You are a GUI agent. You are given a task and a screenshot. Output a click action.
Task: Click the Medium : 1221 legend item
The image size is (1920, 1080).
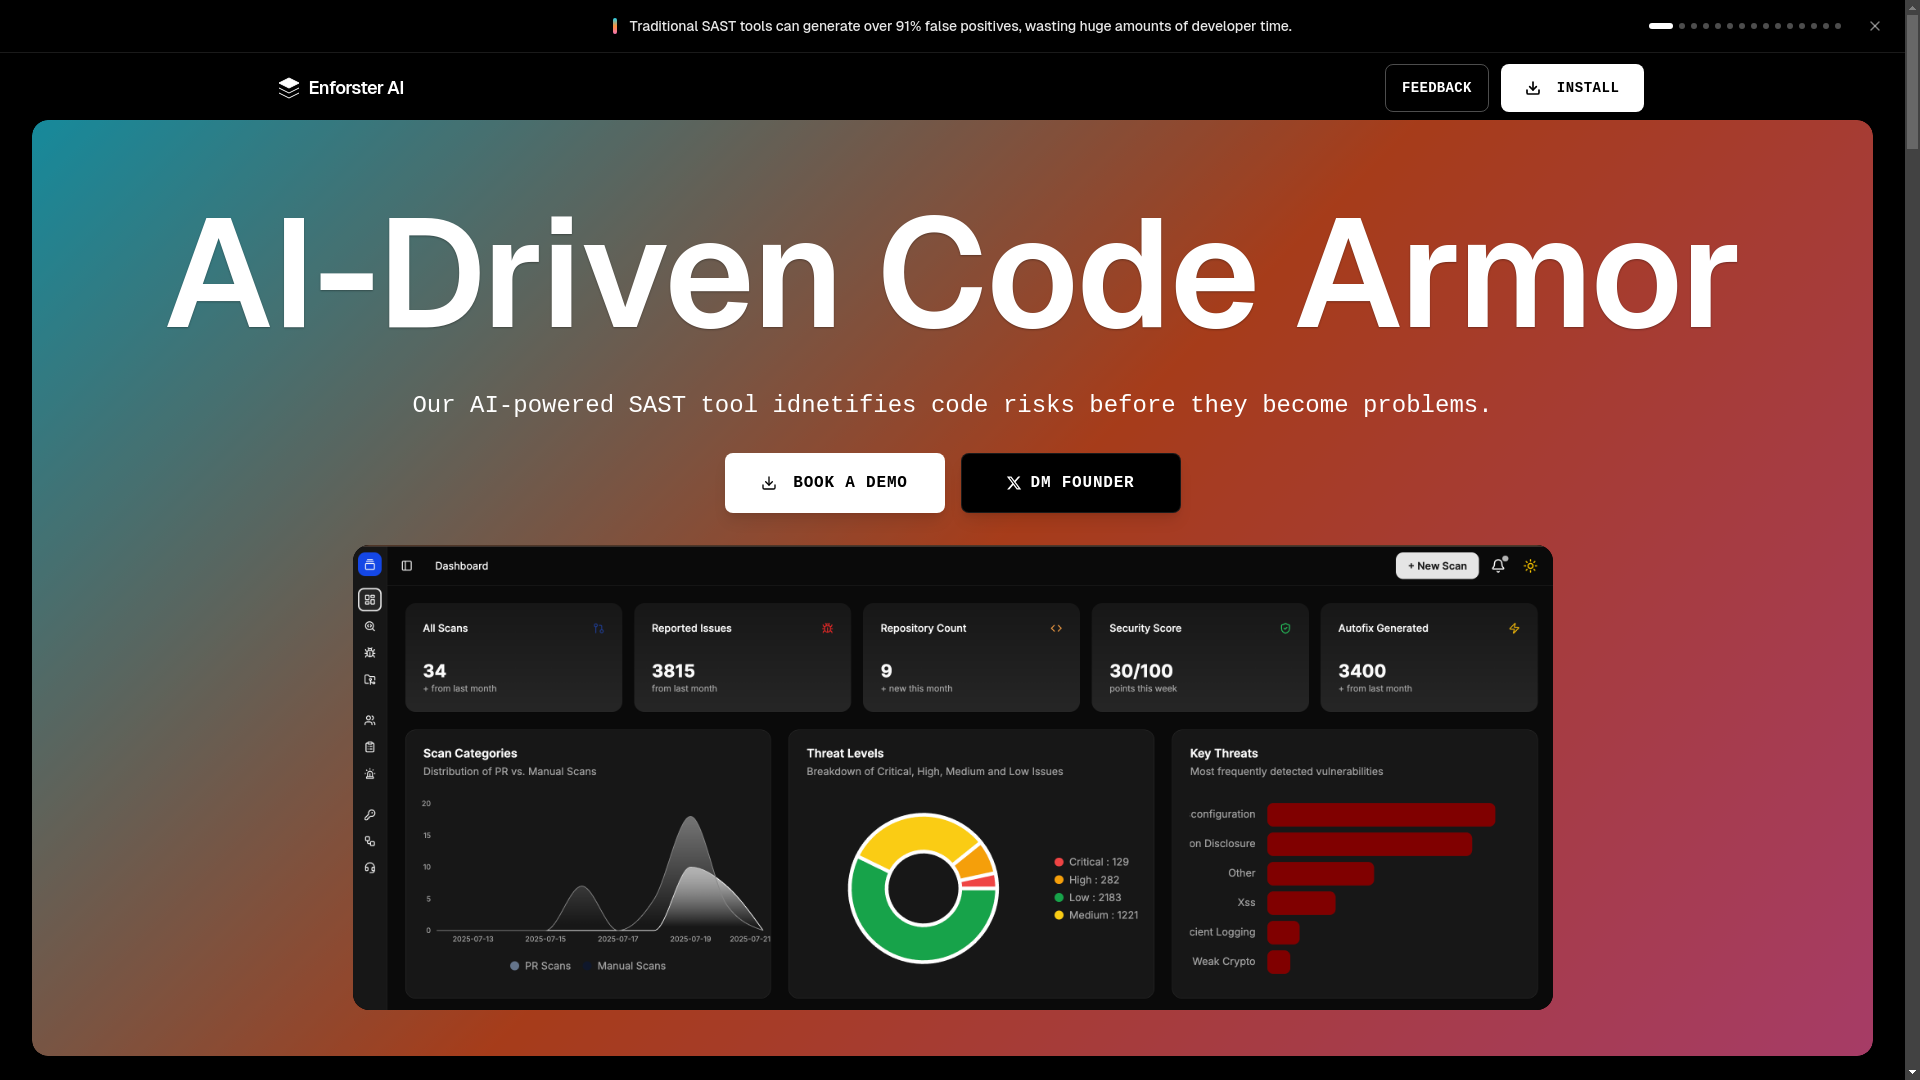1096,915
